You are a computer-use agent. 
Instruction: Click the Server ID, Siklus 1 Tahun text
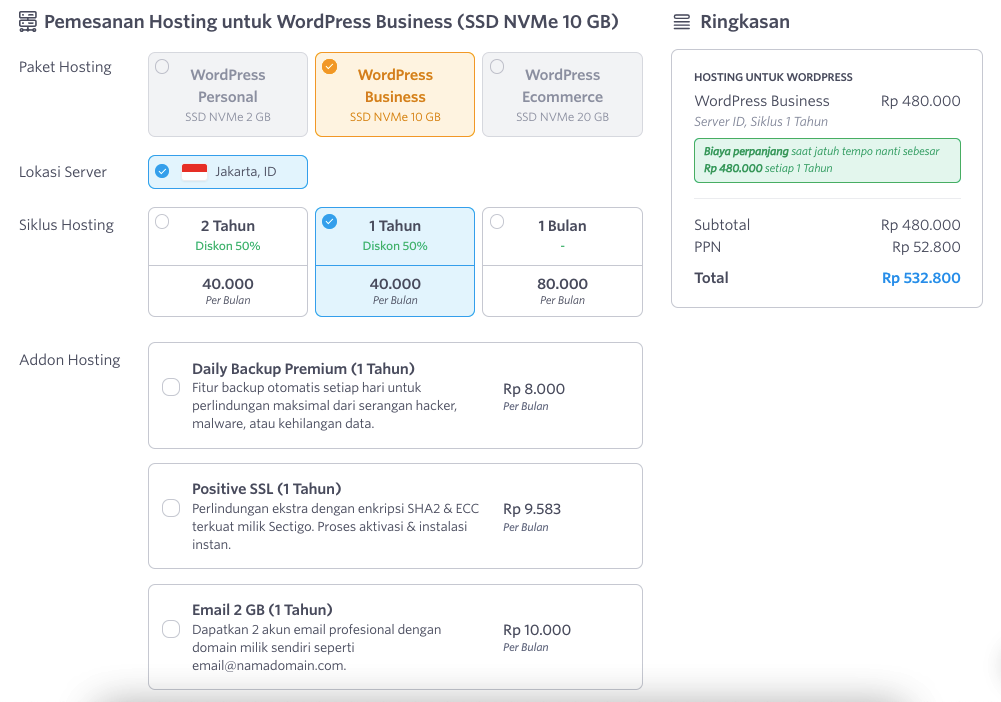coord(761,121)
